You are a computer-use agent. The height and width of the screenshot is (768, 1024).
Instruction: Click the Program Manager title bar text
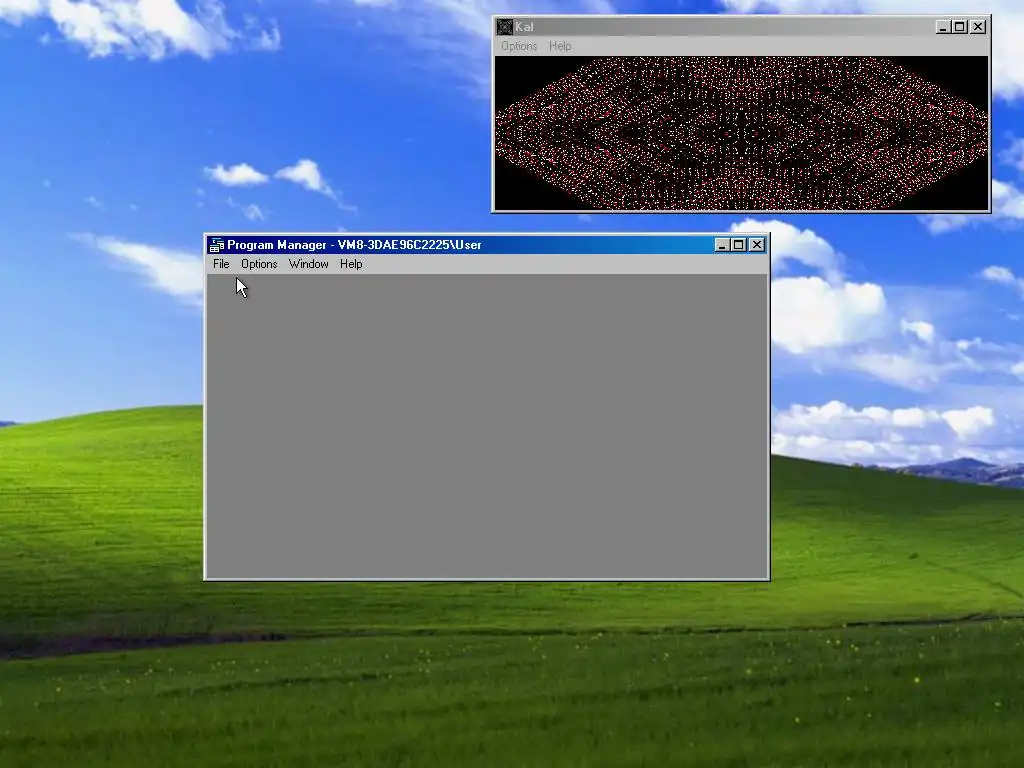(354, 245)
